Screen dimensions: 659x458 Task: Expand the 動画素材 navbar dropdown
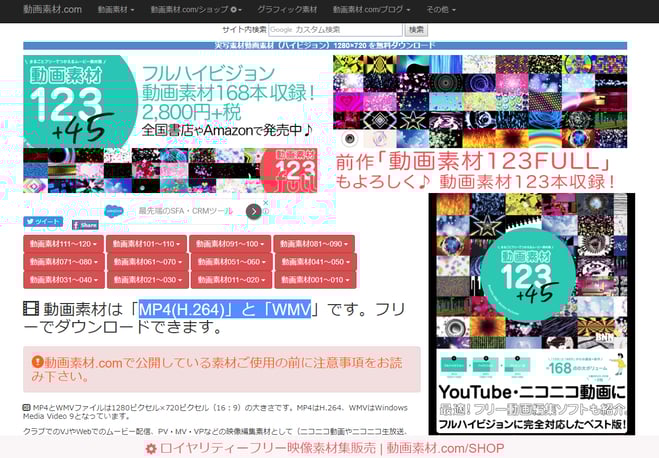tap(116, 9)
